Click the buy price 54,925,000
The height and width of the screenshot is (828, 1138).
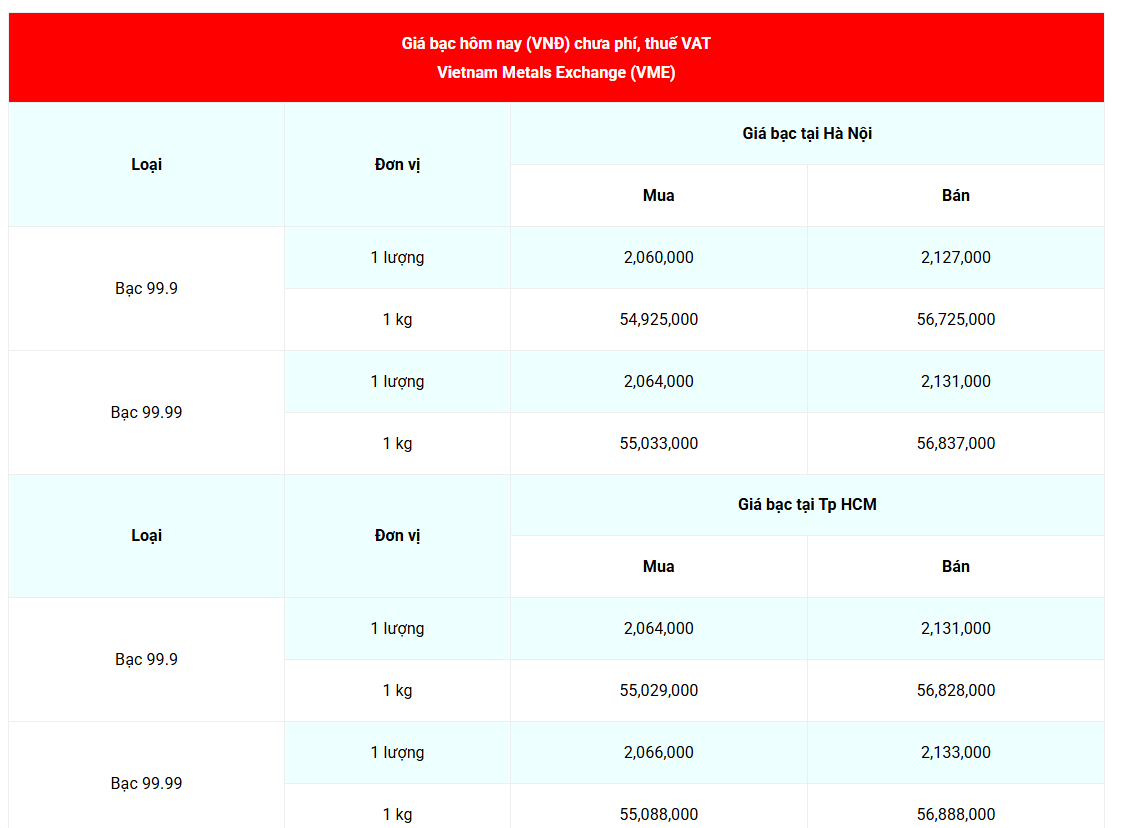tap(658, 319)
